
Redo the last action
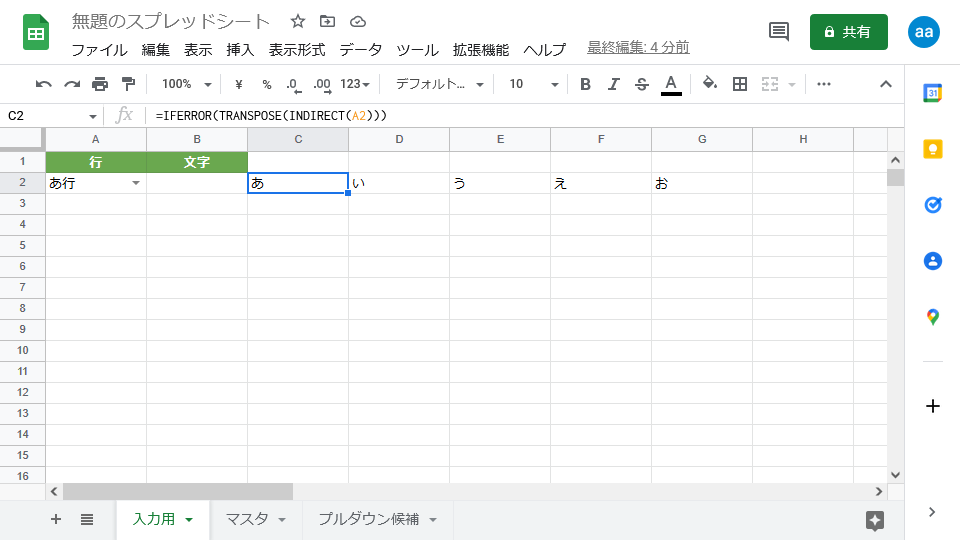click(72, 84)
